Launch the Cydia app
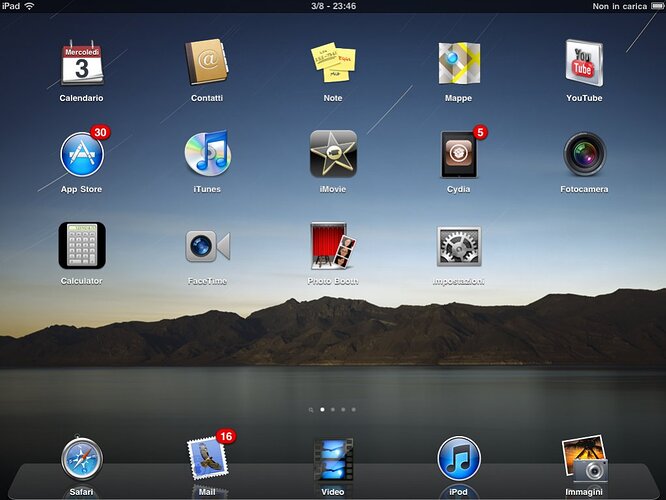The image size is (666, 500). pos(459,154)
